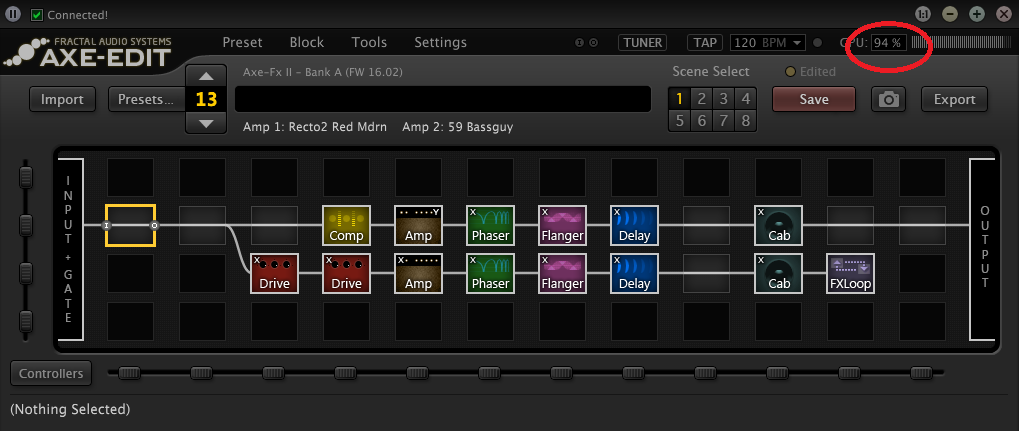Click the preset number 13 display

206,99
